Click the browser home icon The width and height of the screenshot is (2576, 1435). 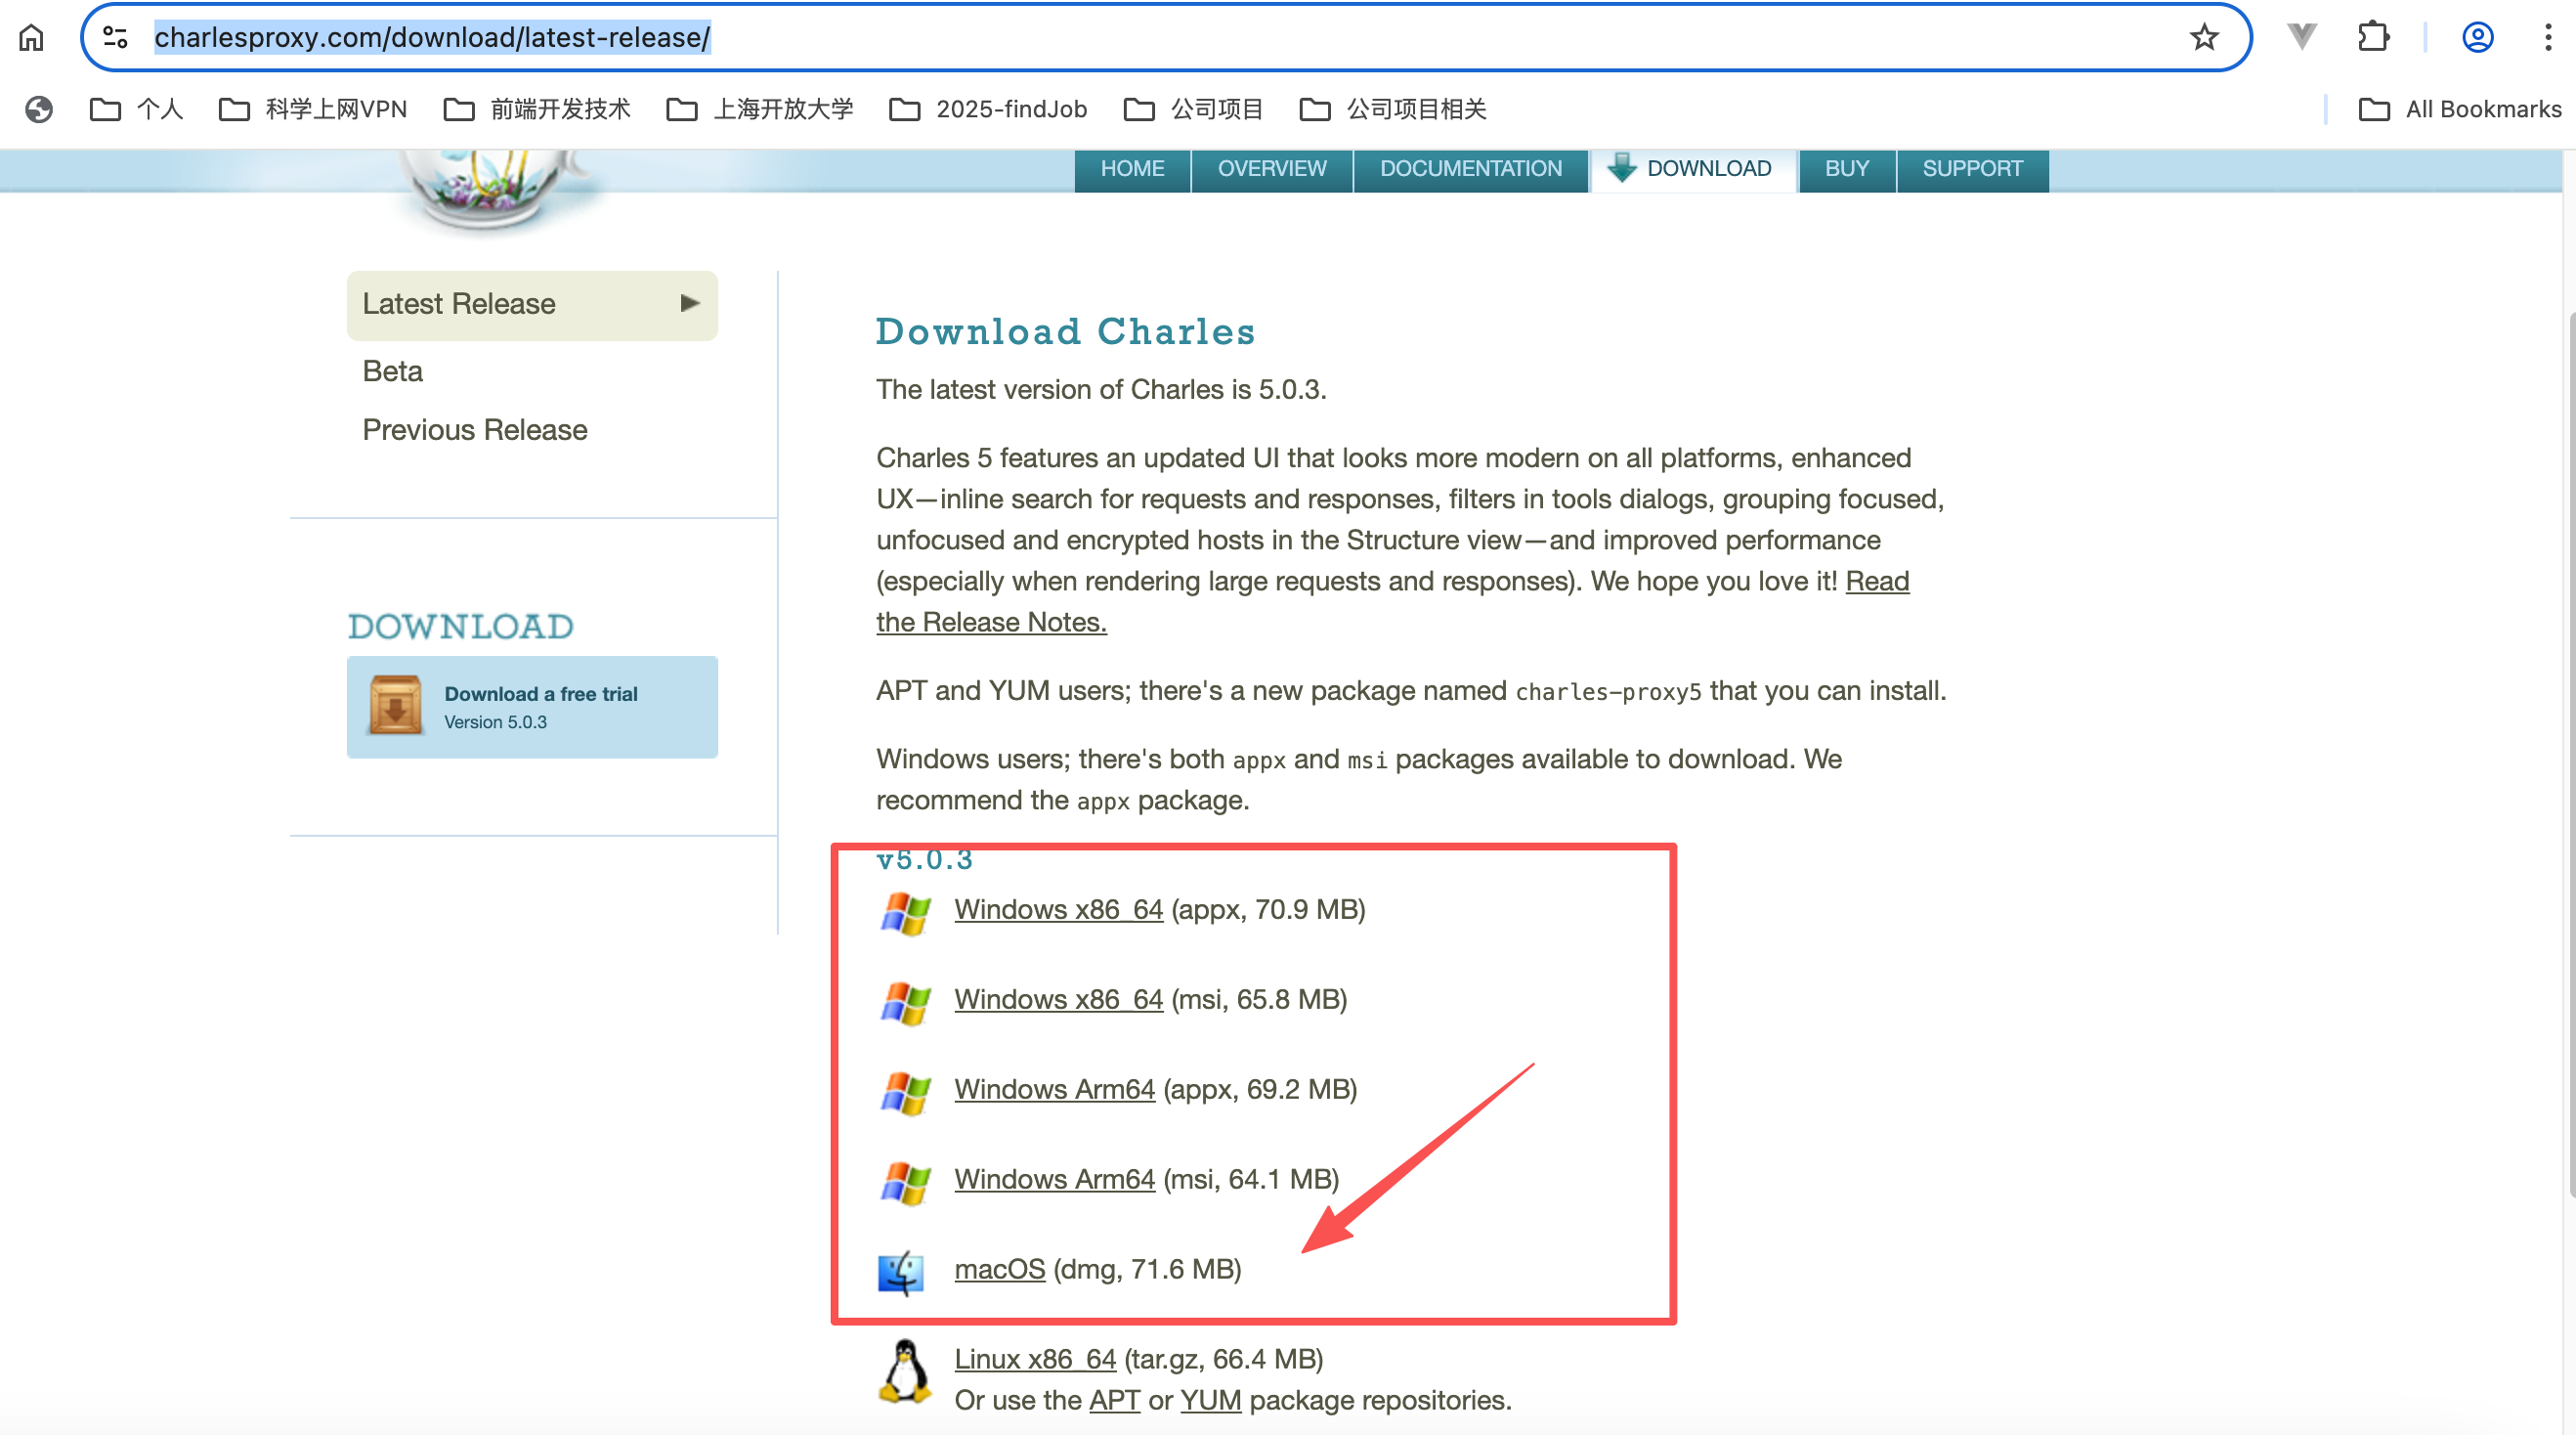click(32, 38)
